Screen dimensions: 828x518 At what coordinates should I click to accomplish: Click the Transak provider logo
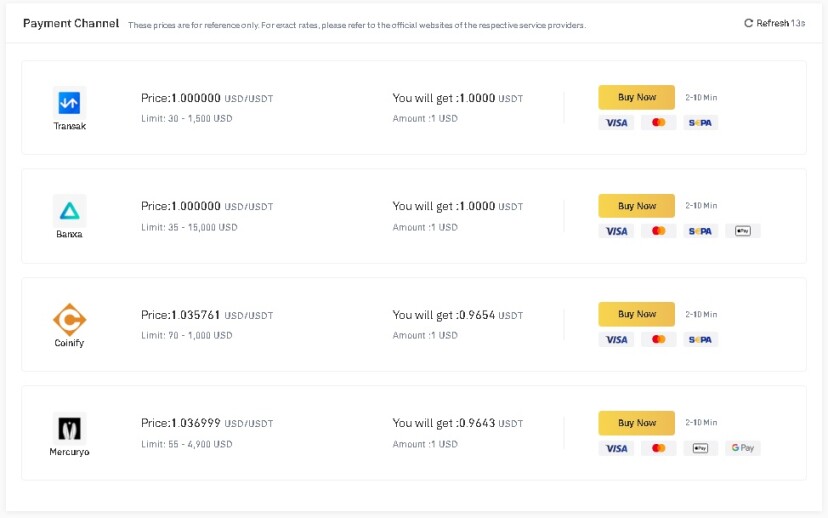69,102
